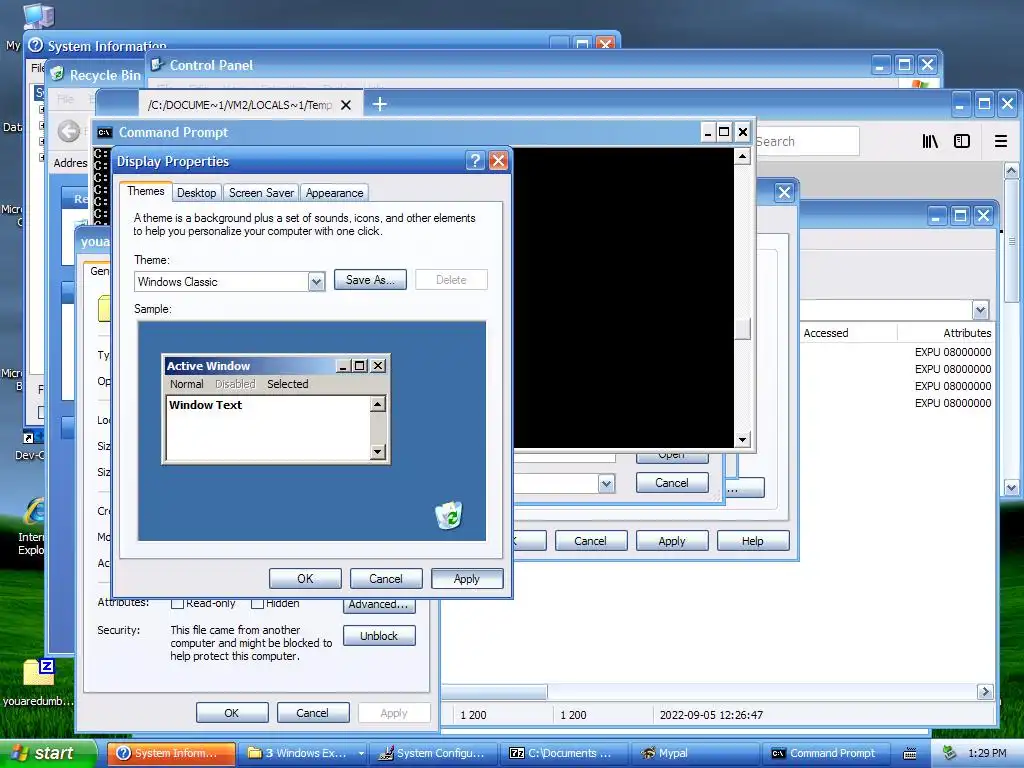
Task: Open a new tab with plus icon
Action: coord(379,104)
